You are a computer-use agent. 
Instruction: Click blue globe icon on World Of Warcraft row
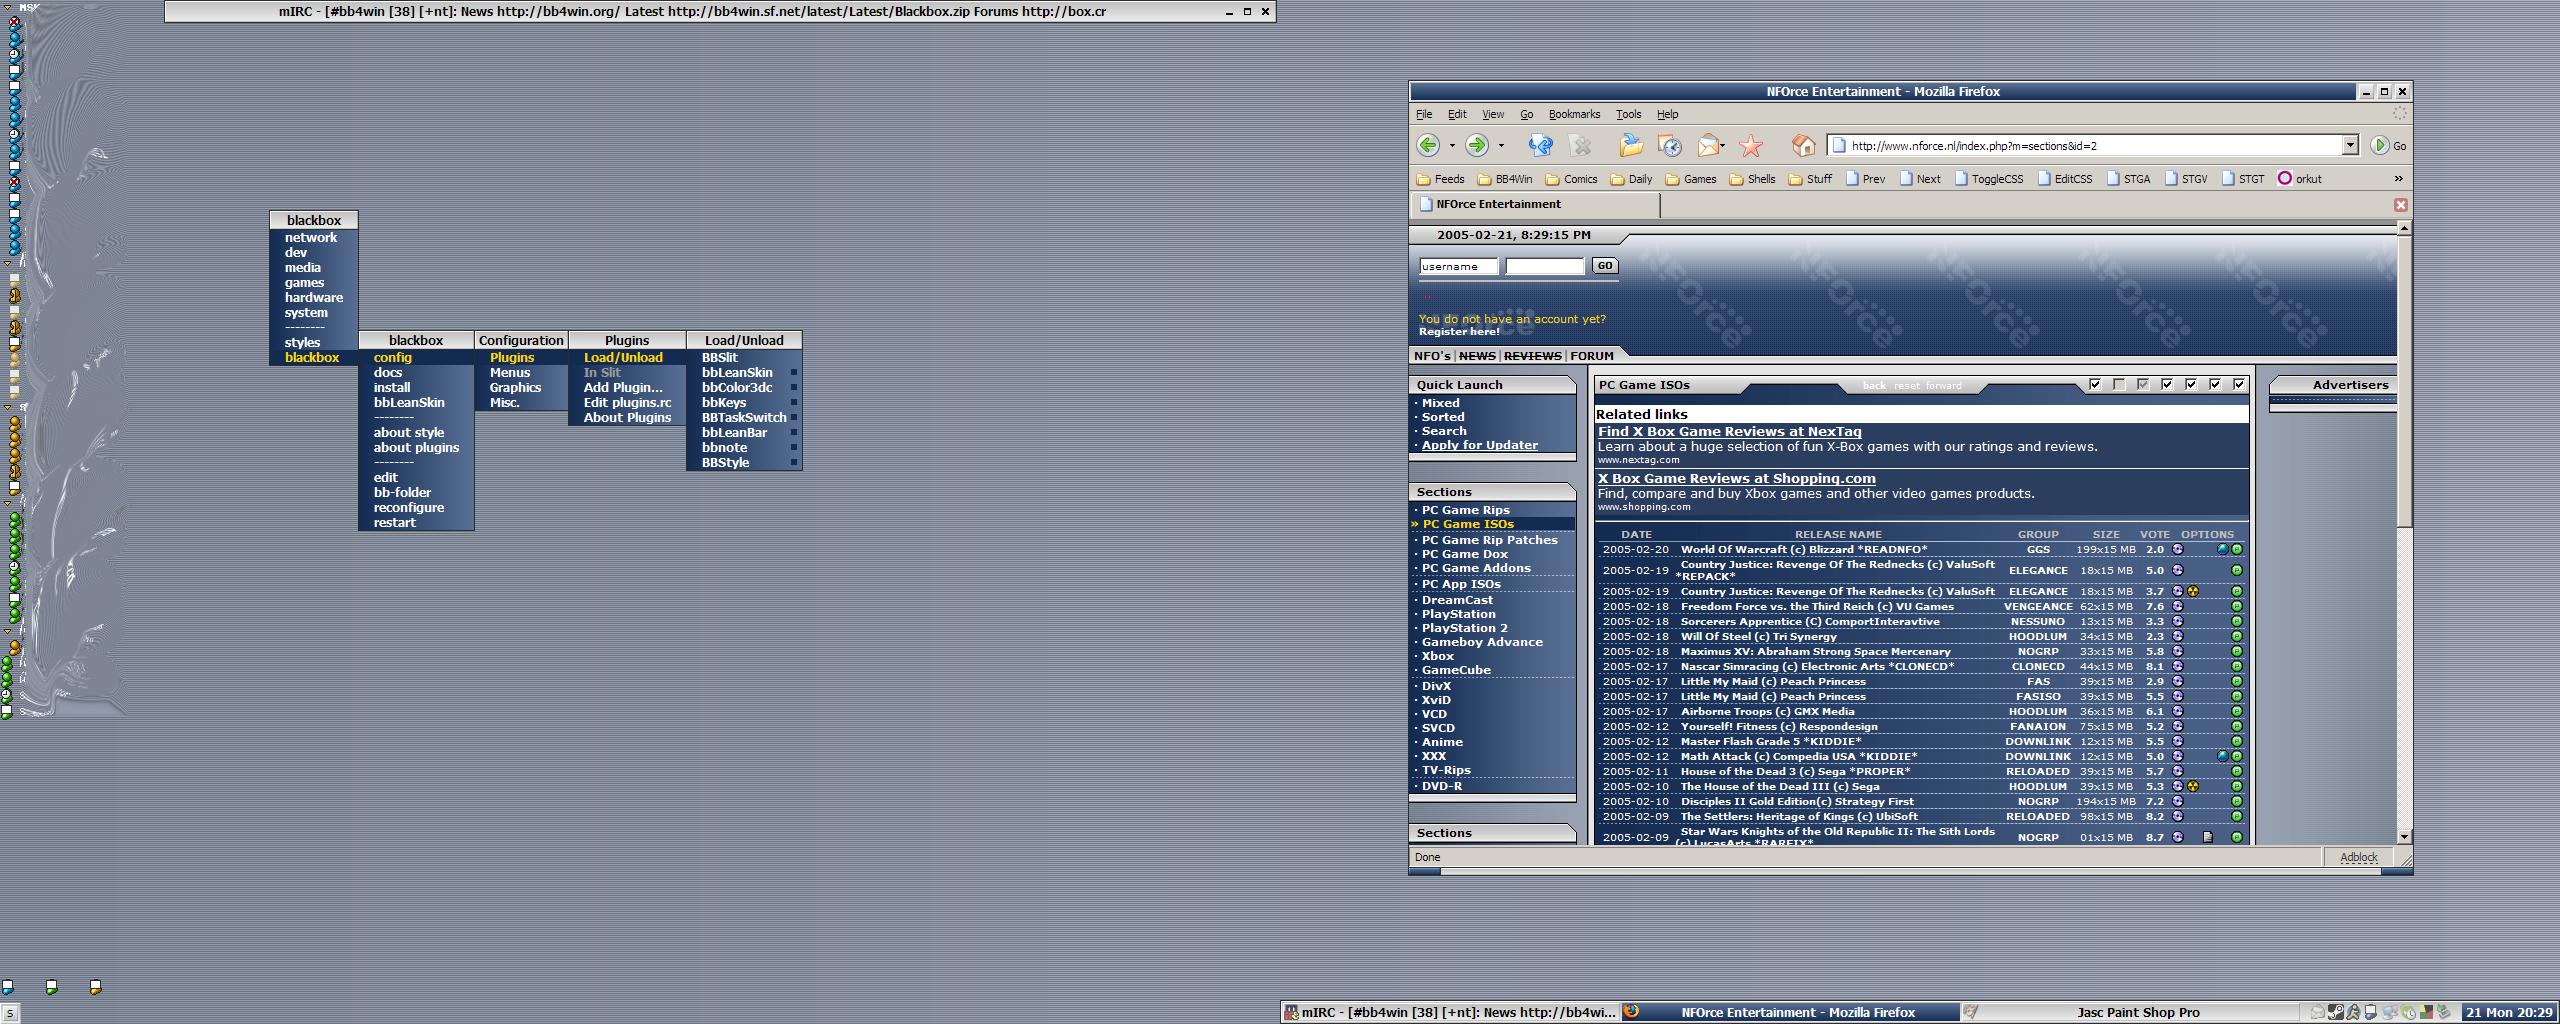(2223, 549)
